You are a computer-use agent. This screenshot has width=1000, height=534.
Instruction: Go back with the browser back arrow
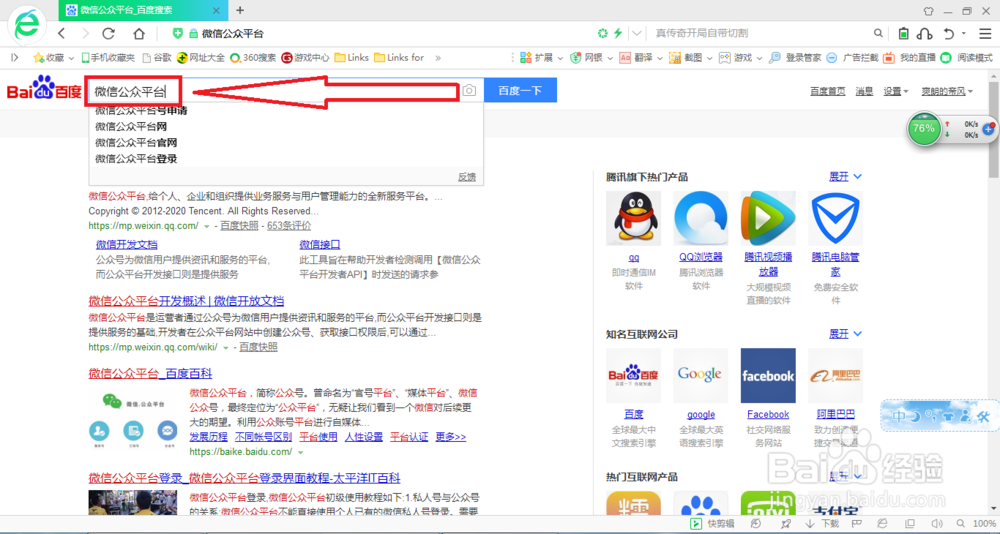[x=61, y=34]
